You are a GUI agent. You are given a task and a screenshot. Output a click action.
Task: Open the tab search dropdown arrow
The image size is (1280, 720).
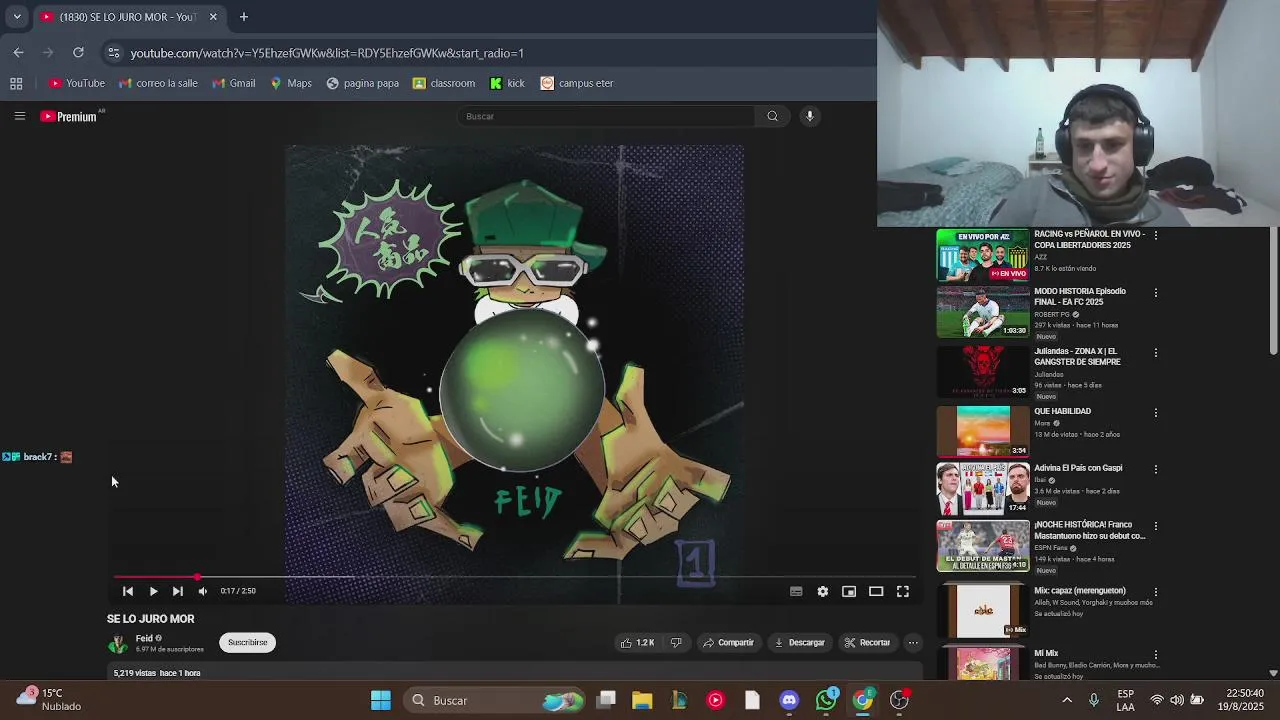tap(16, 17)
